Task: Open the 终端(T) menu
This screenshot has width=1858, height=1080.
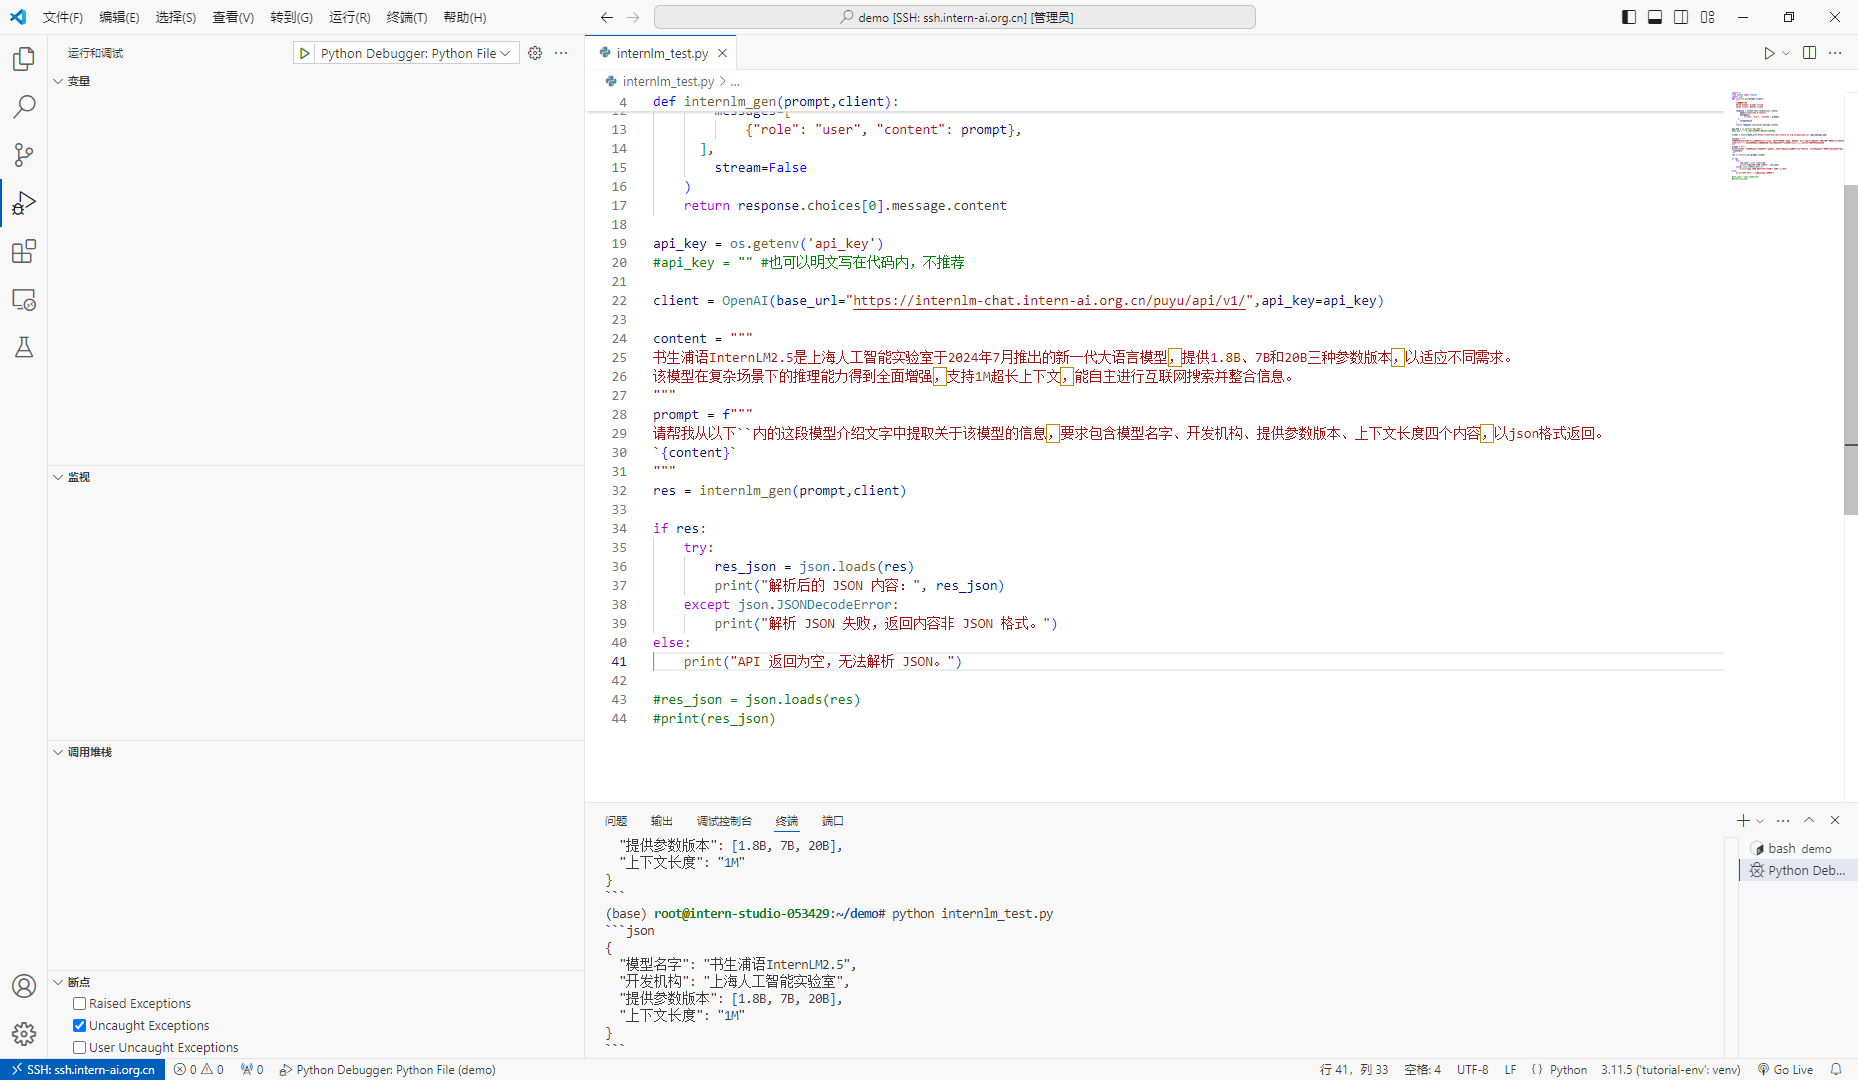Action: pos(407,17)
